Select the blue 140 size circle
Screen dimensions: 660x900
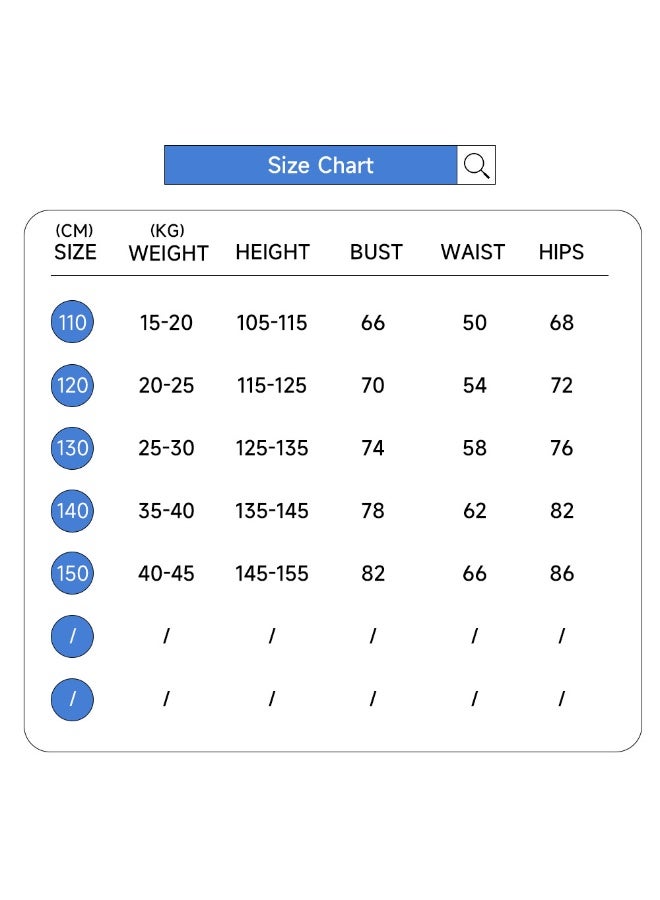coord(72,511)
